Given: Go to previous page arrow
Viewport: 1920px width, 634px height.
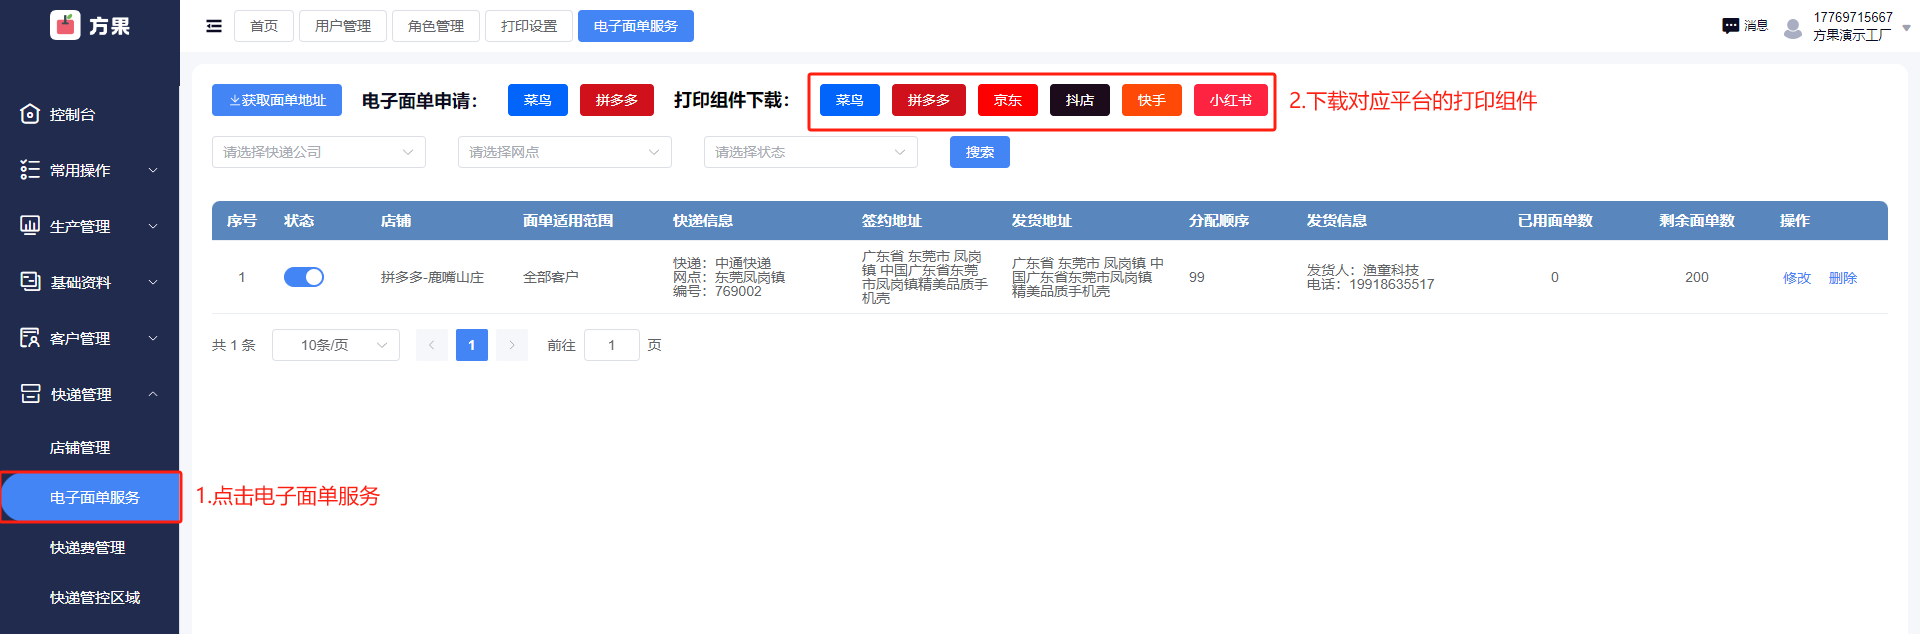Looking at the screenshot, I should pos(432,345).
